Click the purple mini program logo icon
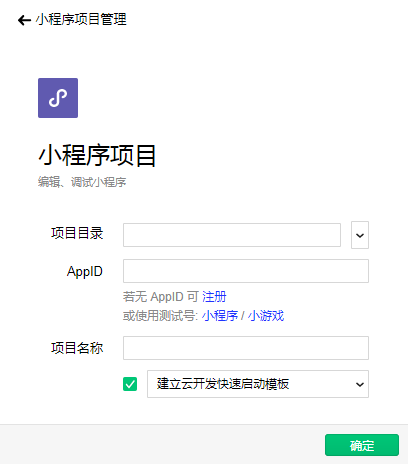The height and width of the screenshot is (464, 408). click(58, 98)
